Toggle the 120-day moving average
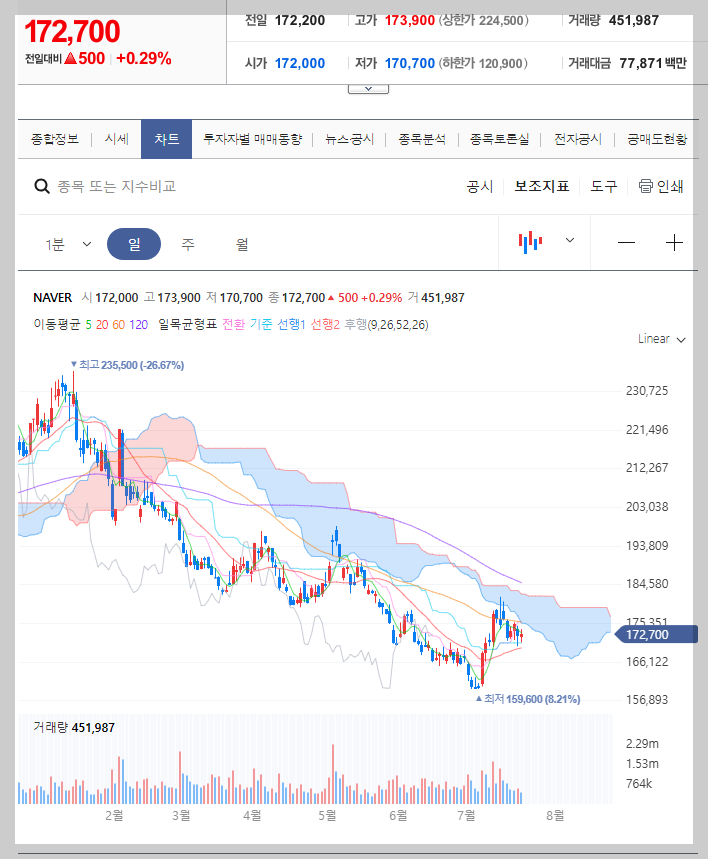708x859 pixels. (138, 325)
